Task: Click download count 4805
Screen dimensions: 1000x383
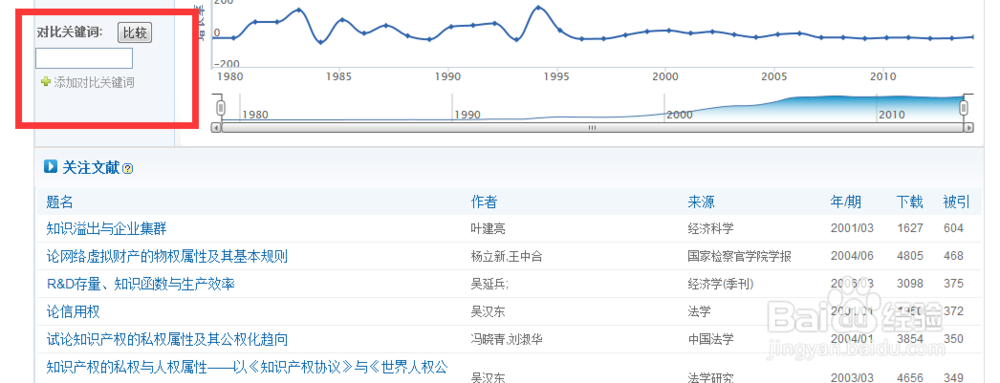Action: coord(909,256)
